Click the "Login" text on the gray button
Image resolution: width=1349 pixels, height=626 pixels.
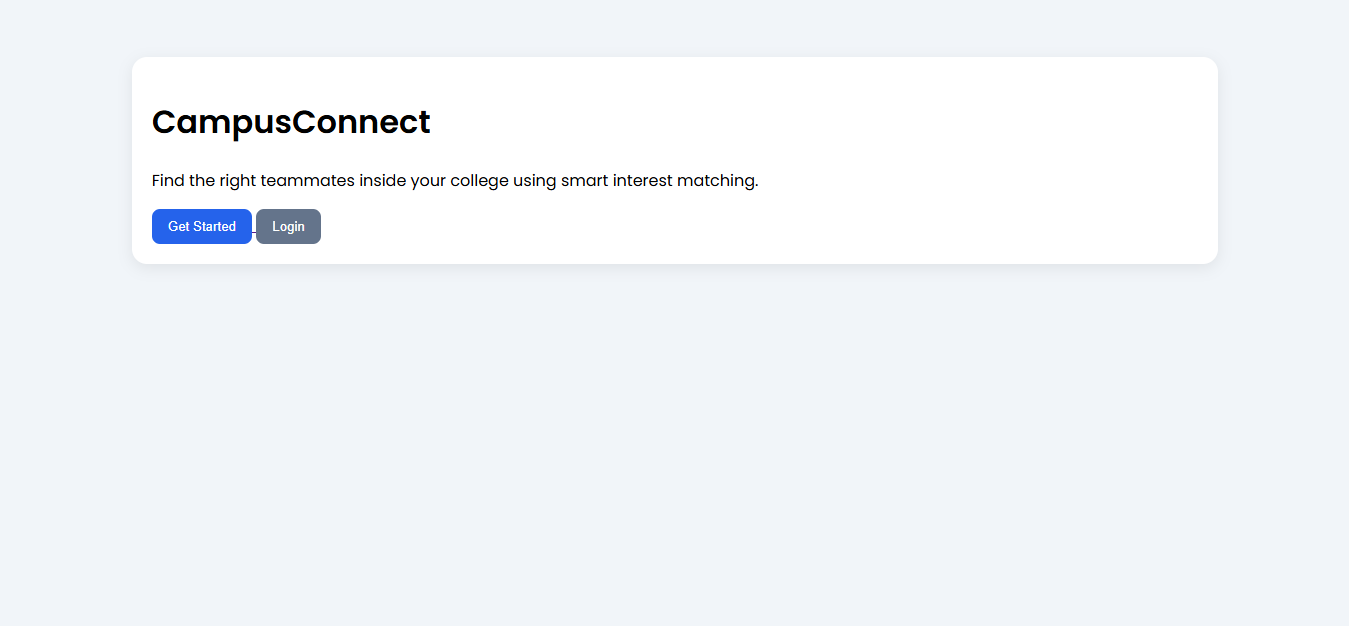(x=288, y=227)
